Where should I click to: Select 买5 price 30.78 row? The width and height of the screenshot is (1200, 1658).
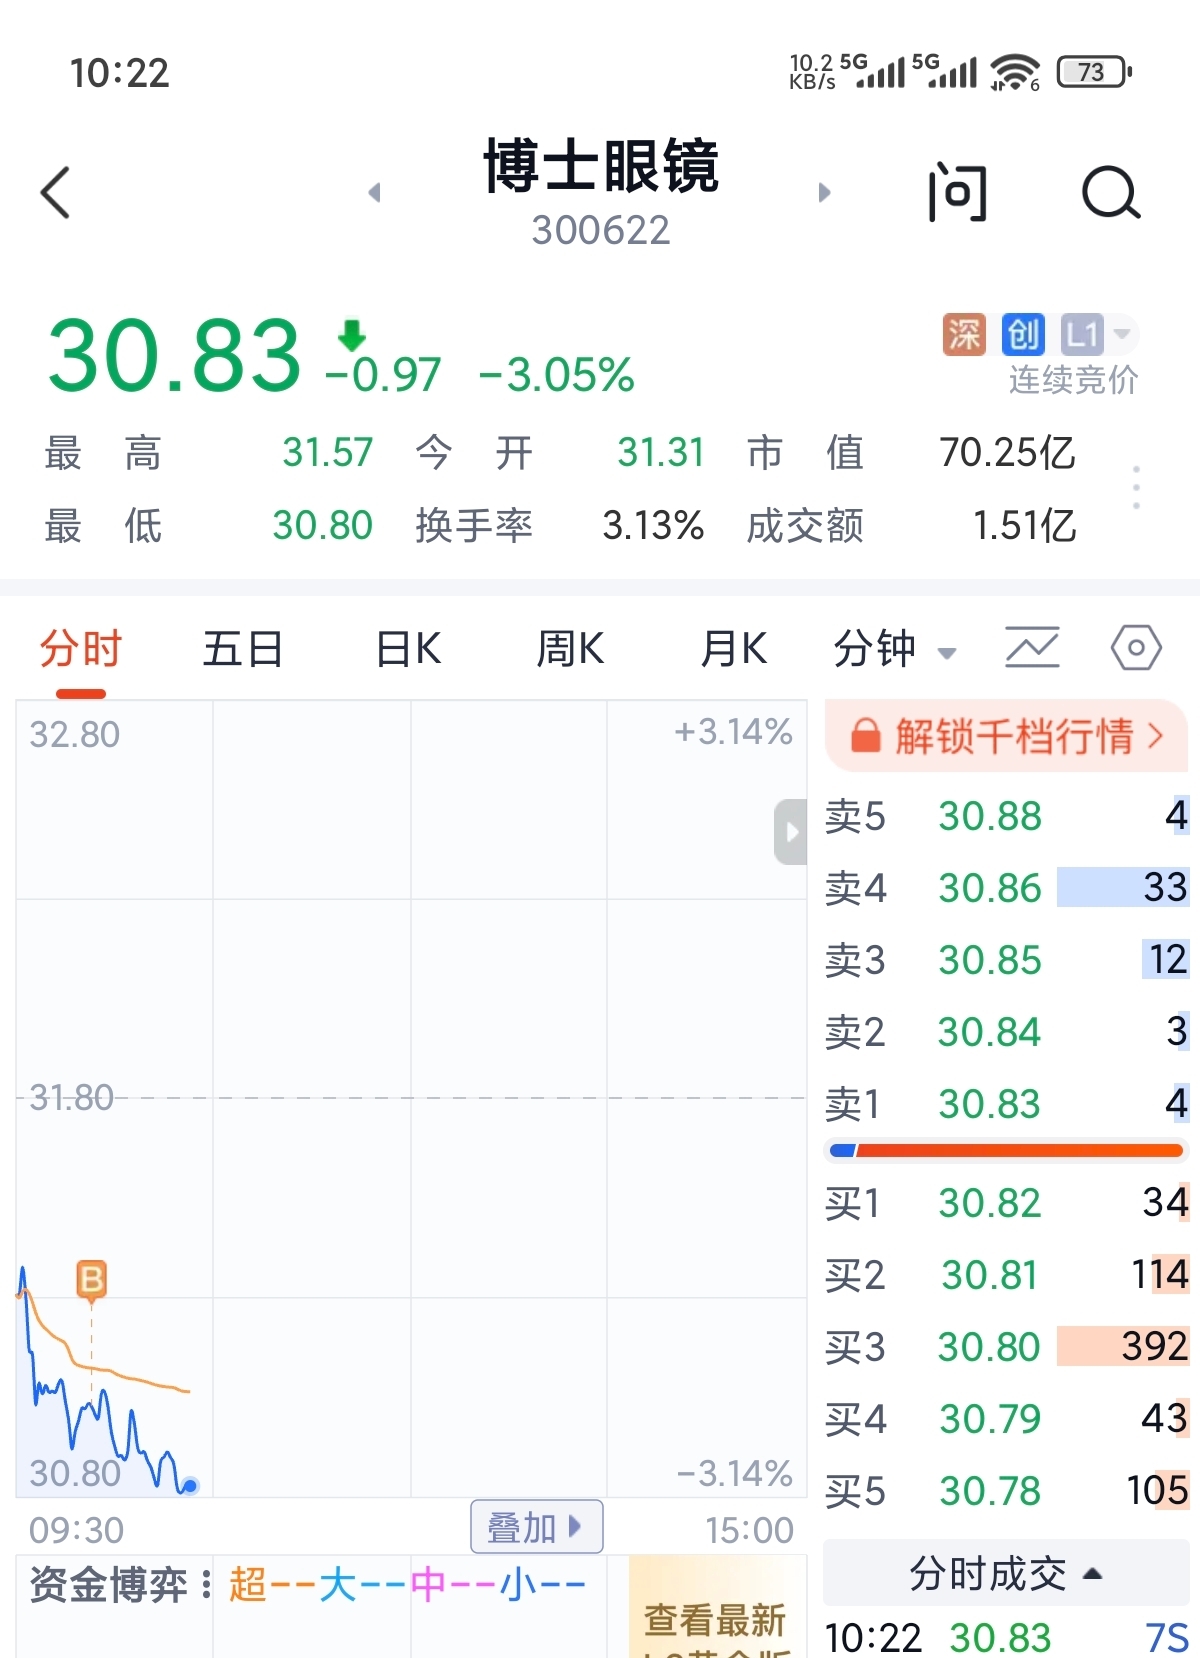(x=1006, y=1491)
